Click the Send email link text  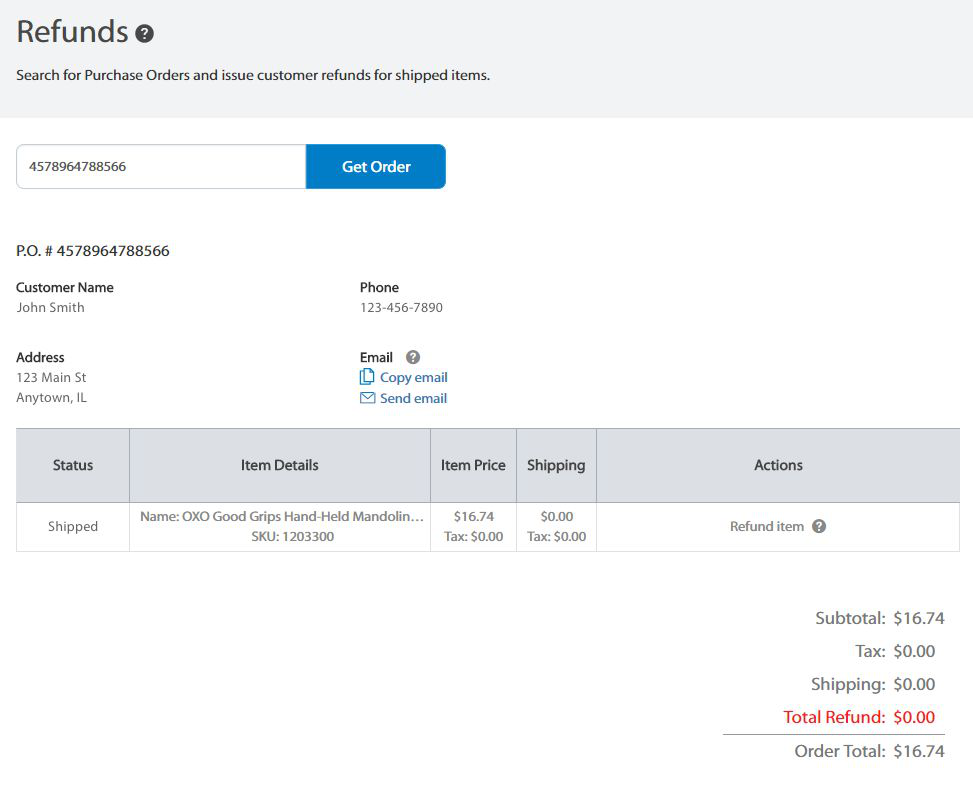(413, 398)
